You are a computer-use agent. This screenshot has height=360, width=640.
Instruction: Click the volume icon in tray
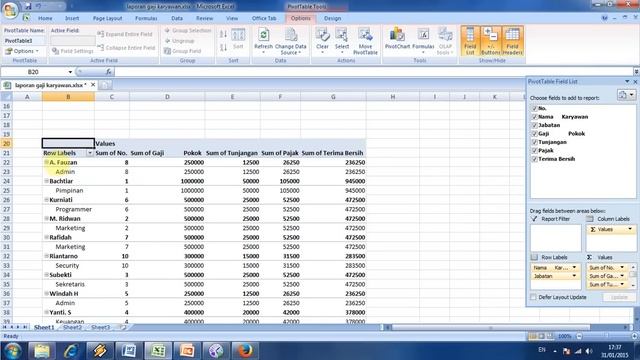click(x=589, y=351)
